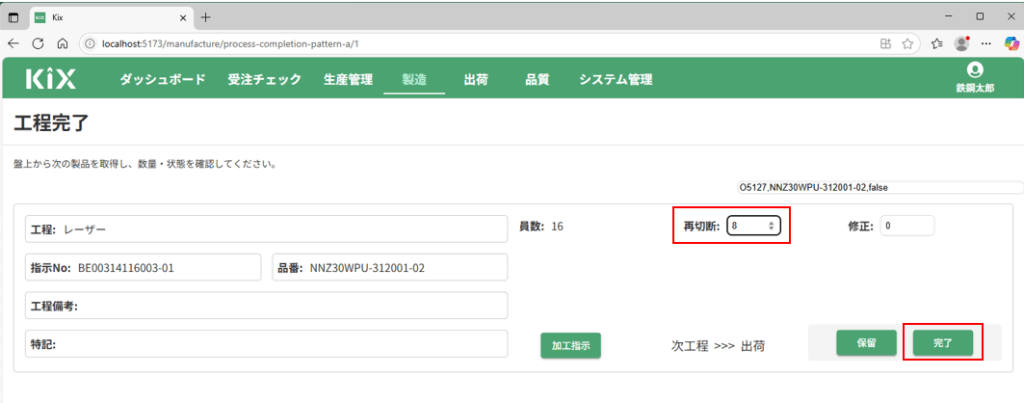
Task: Reload the page with refresh icon
Action: pos(38,43)
